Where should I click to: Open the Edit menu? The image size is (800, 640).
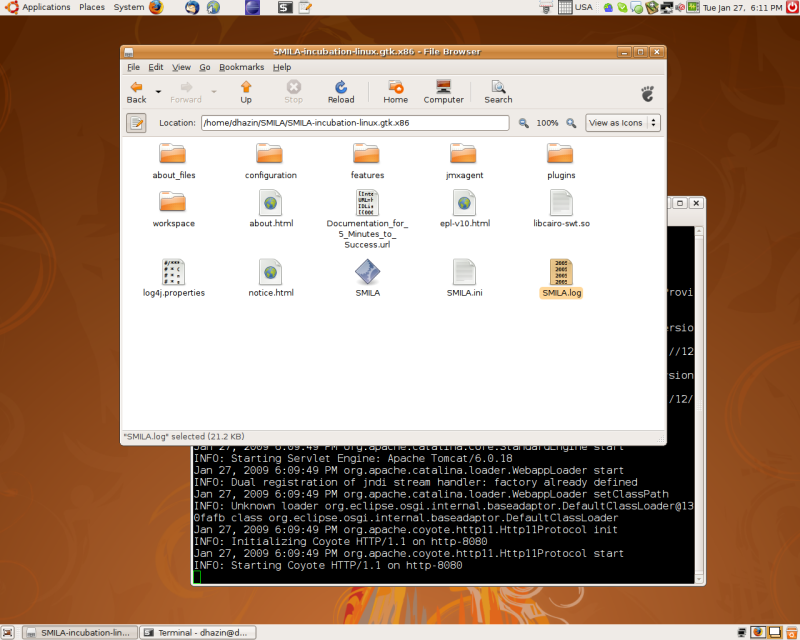coord(156,67)
